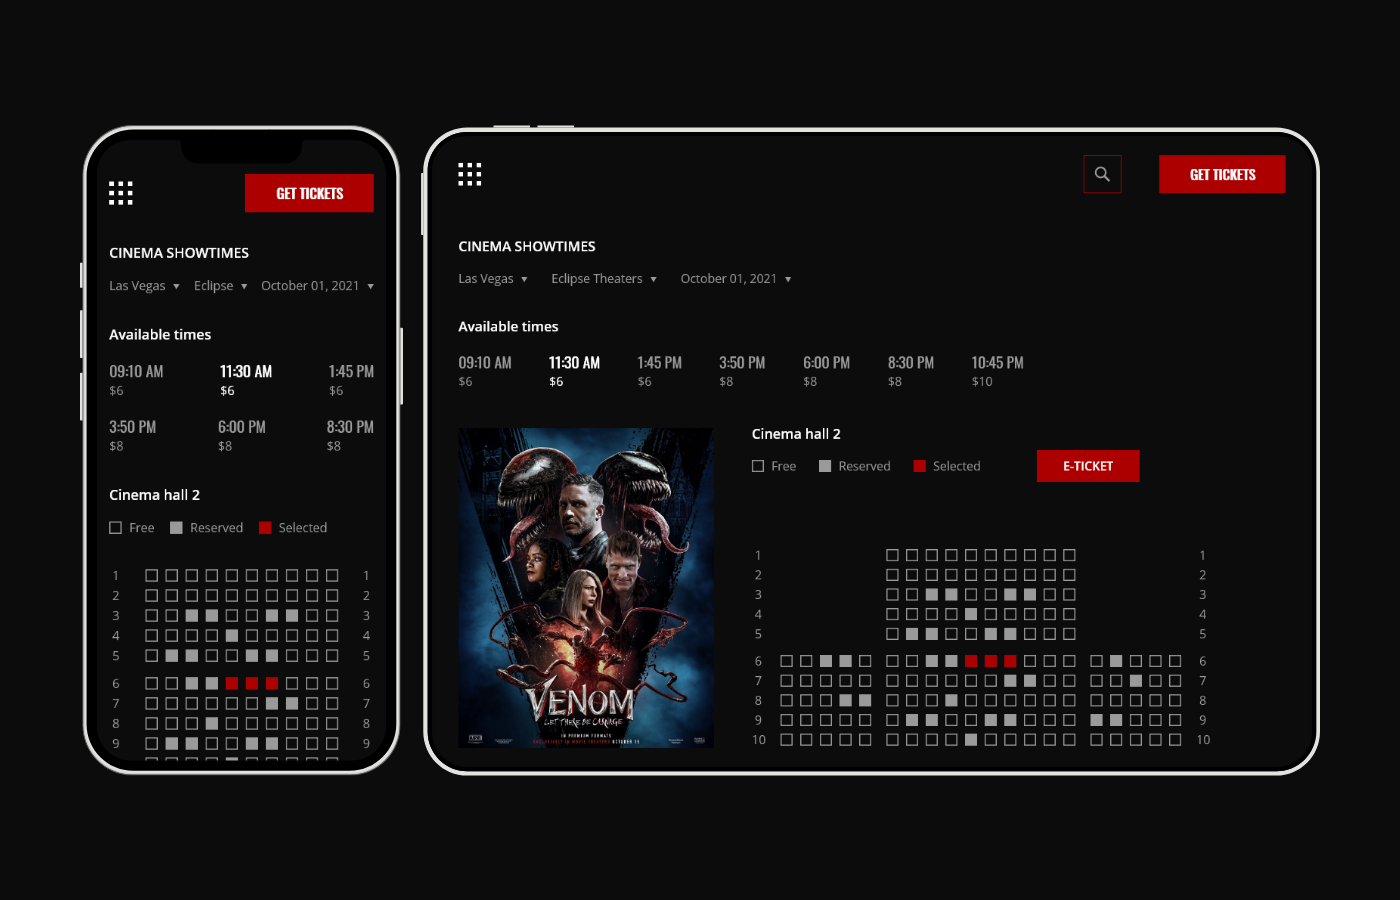Image resolution: width=1400 pixels, height=900 pixels.
Task: Select the first free seat in tablet row 1
Action: pos(892,555)
